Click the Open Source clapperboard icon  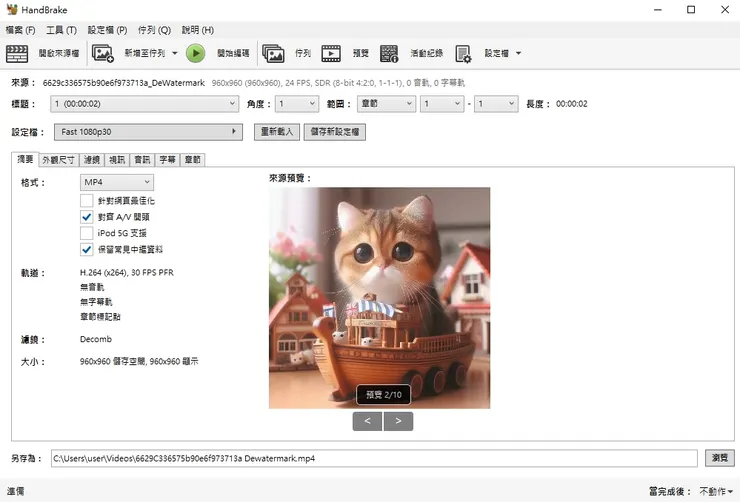coord(17,53)
